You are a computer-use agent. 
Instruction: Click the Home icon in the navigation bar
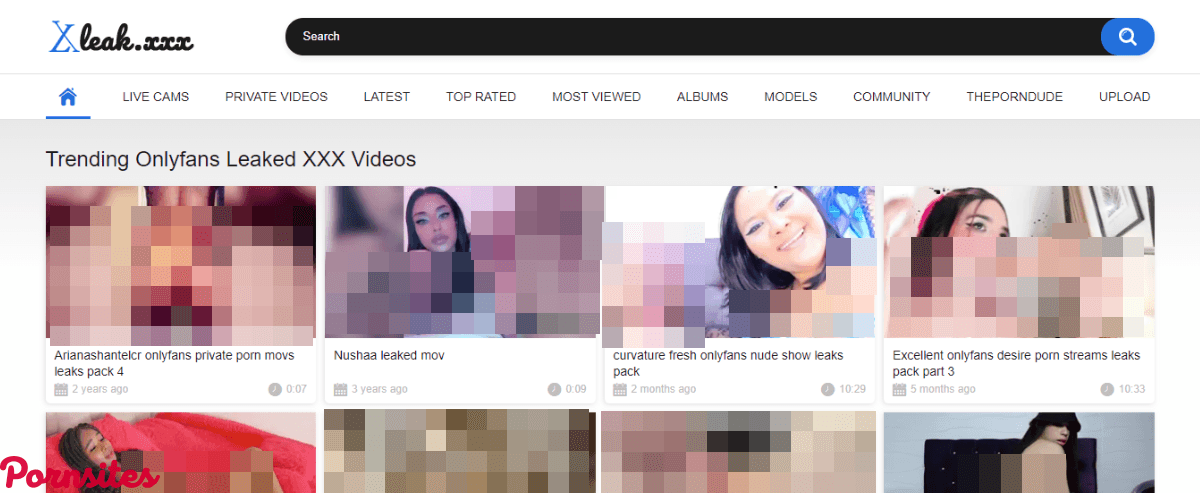click(68, 97)
